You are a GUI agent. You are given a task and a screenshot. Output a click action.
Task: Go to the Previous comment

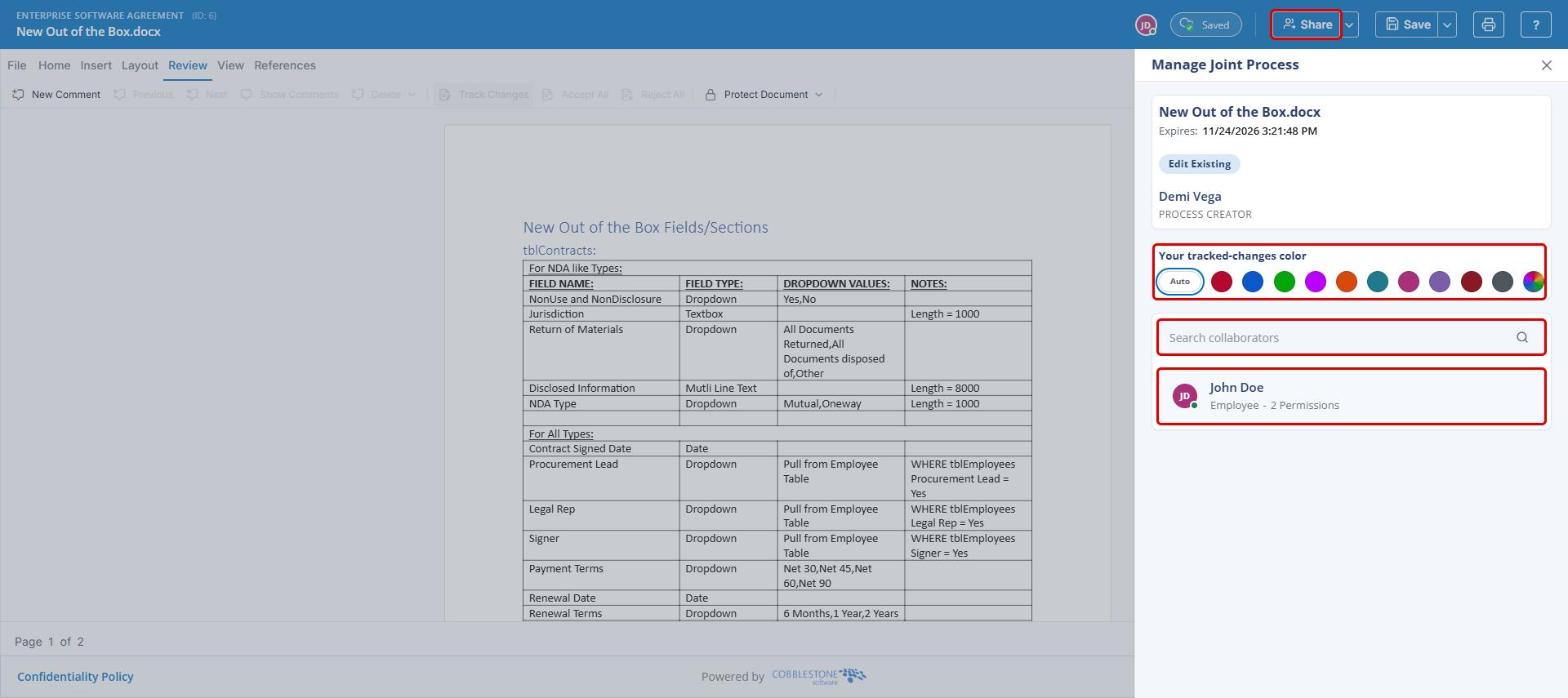tap(143, 94)
